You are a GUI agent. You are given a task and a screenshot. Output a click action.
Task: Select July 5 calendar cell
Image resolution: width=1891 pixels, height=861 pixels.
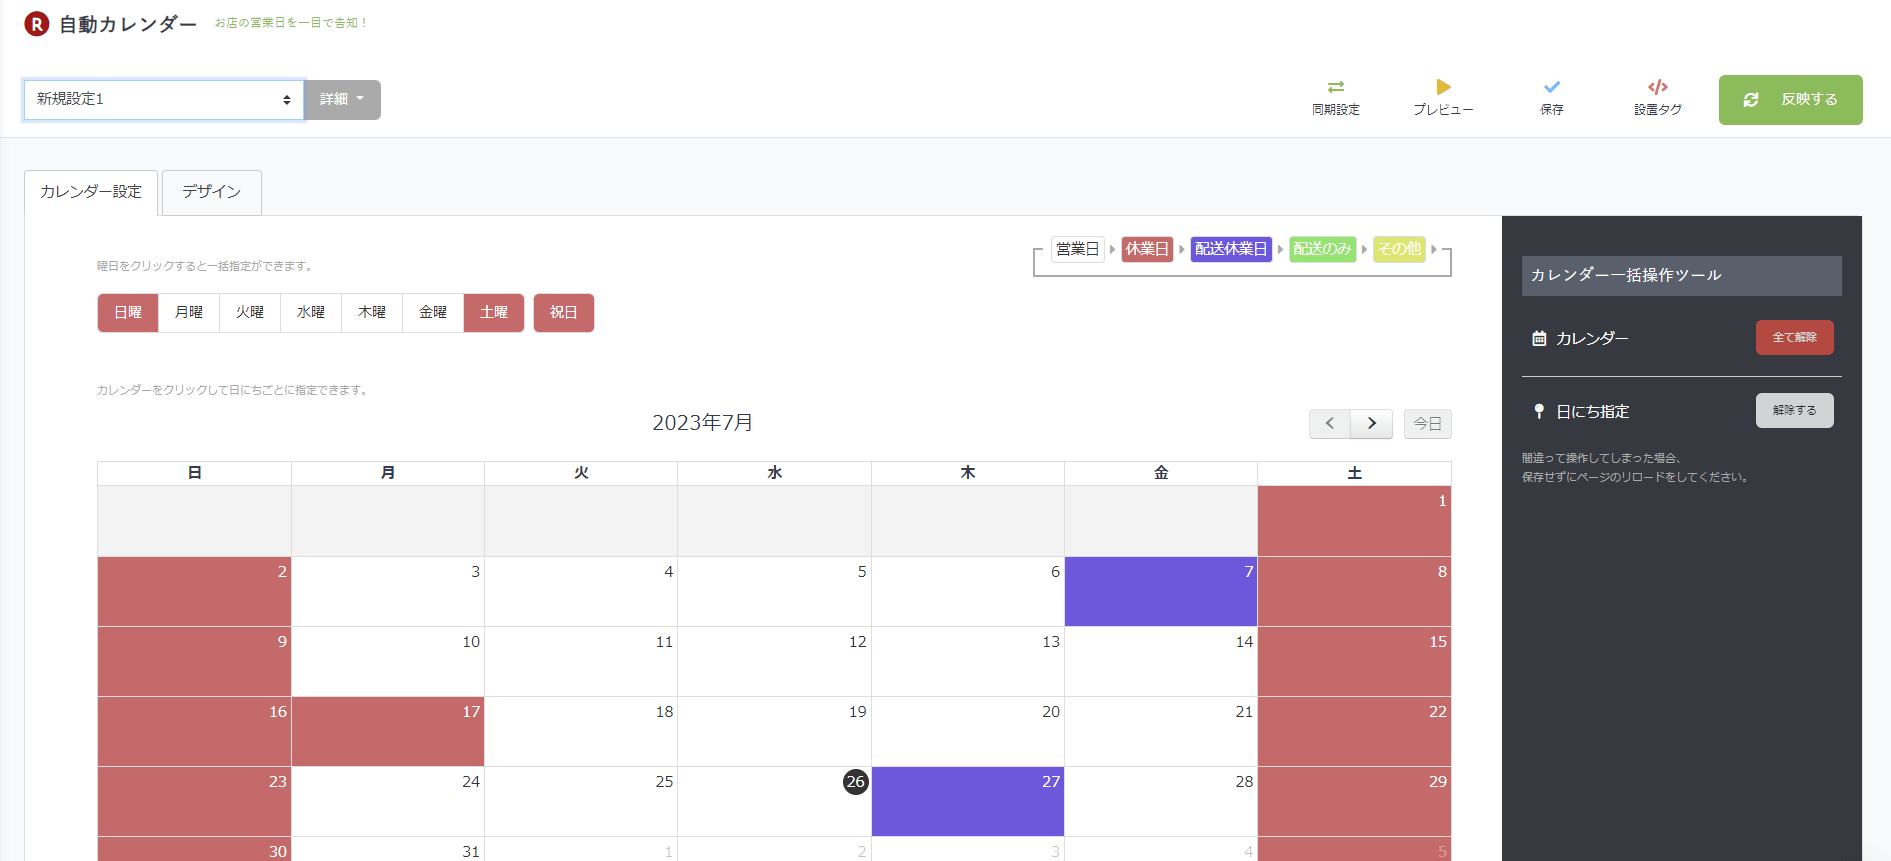(x=775, y=592)
